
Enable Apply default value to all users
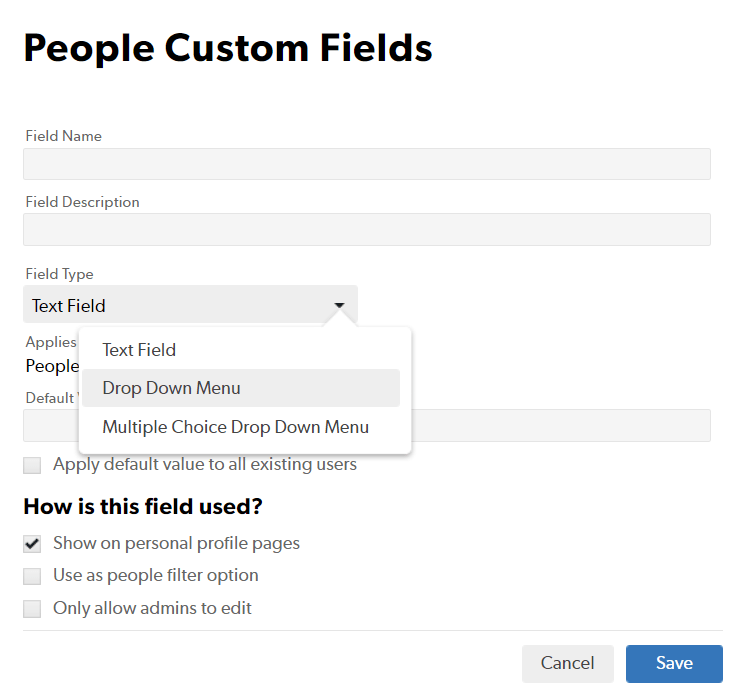[33, 465]
